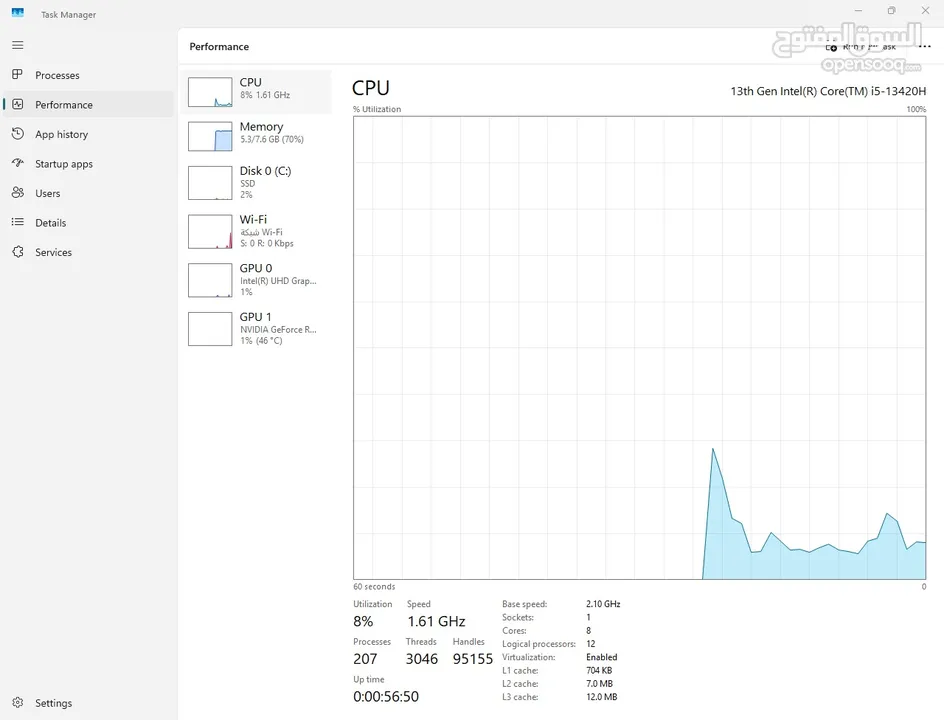Click the App history clock icon
944x720 pixels.
(x=17, y=134)
